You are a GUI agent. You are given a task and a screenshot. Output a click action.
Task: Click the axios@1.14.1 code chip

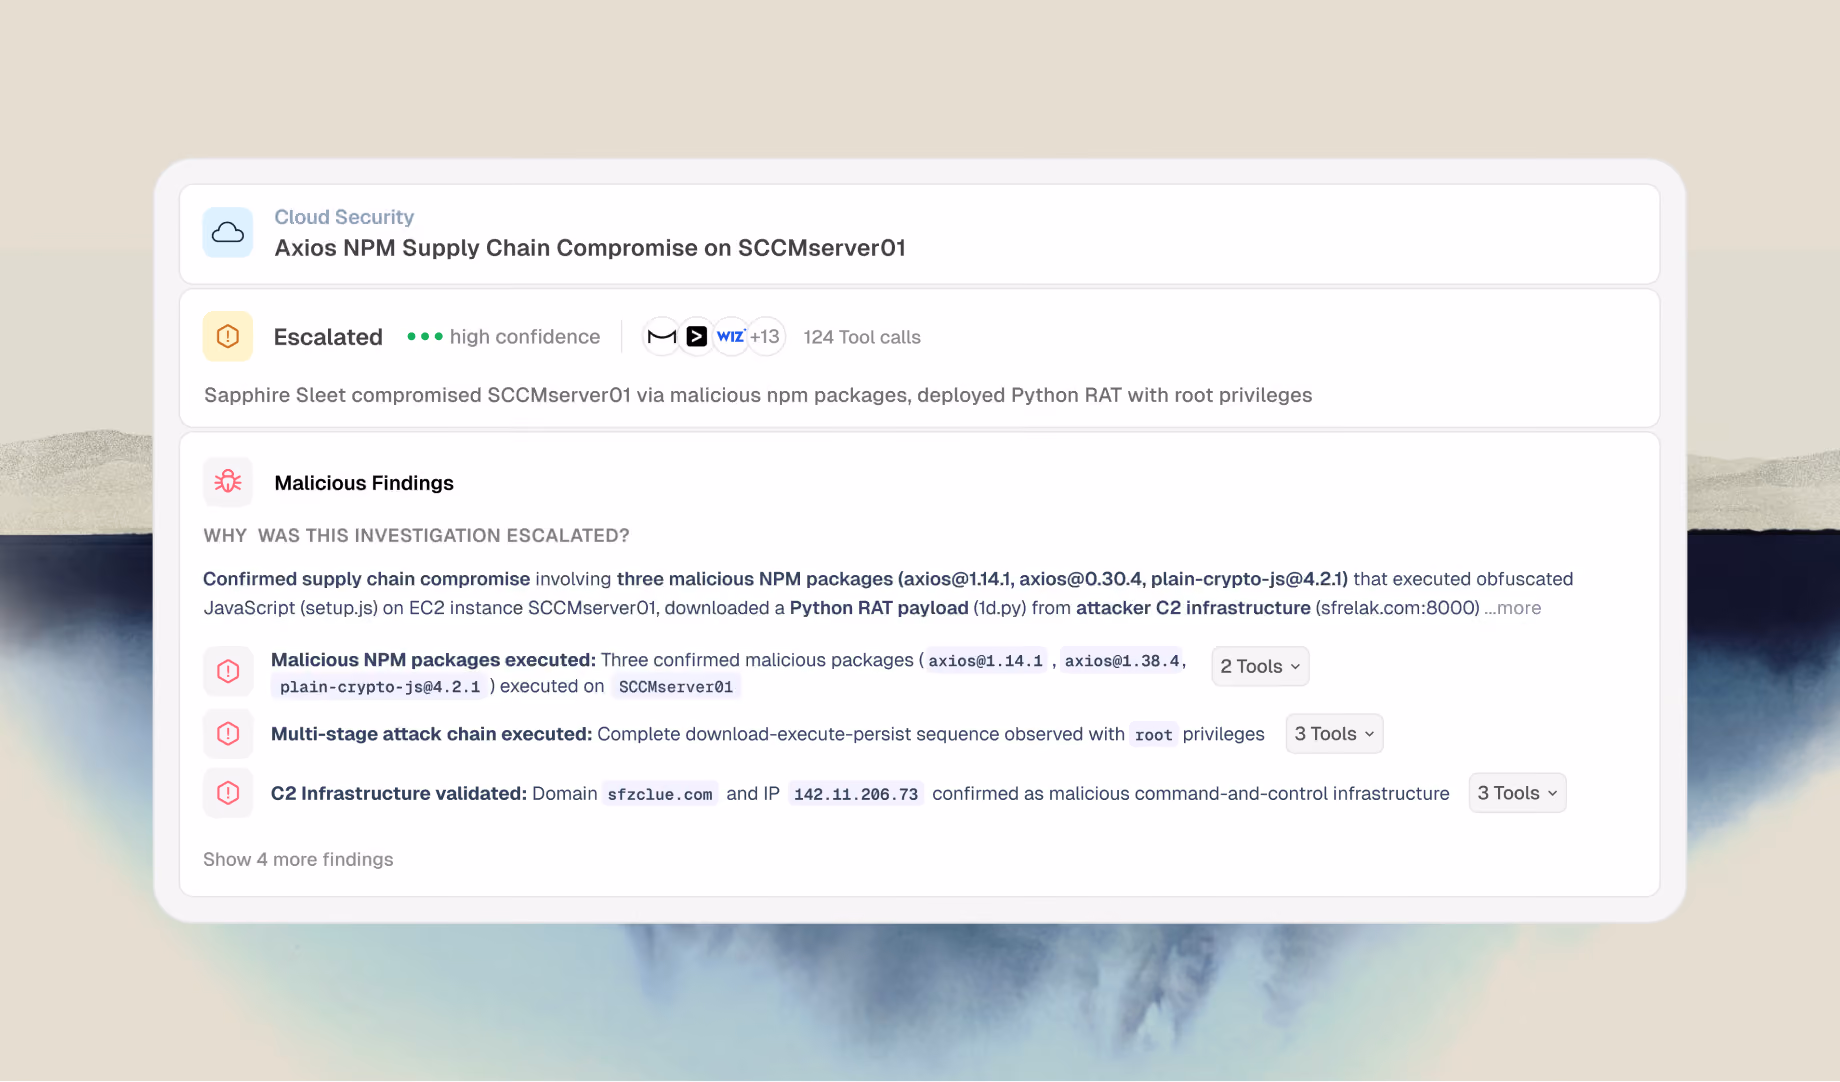point(985,661)
